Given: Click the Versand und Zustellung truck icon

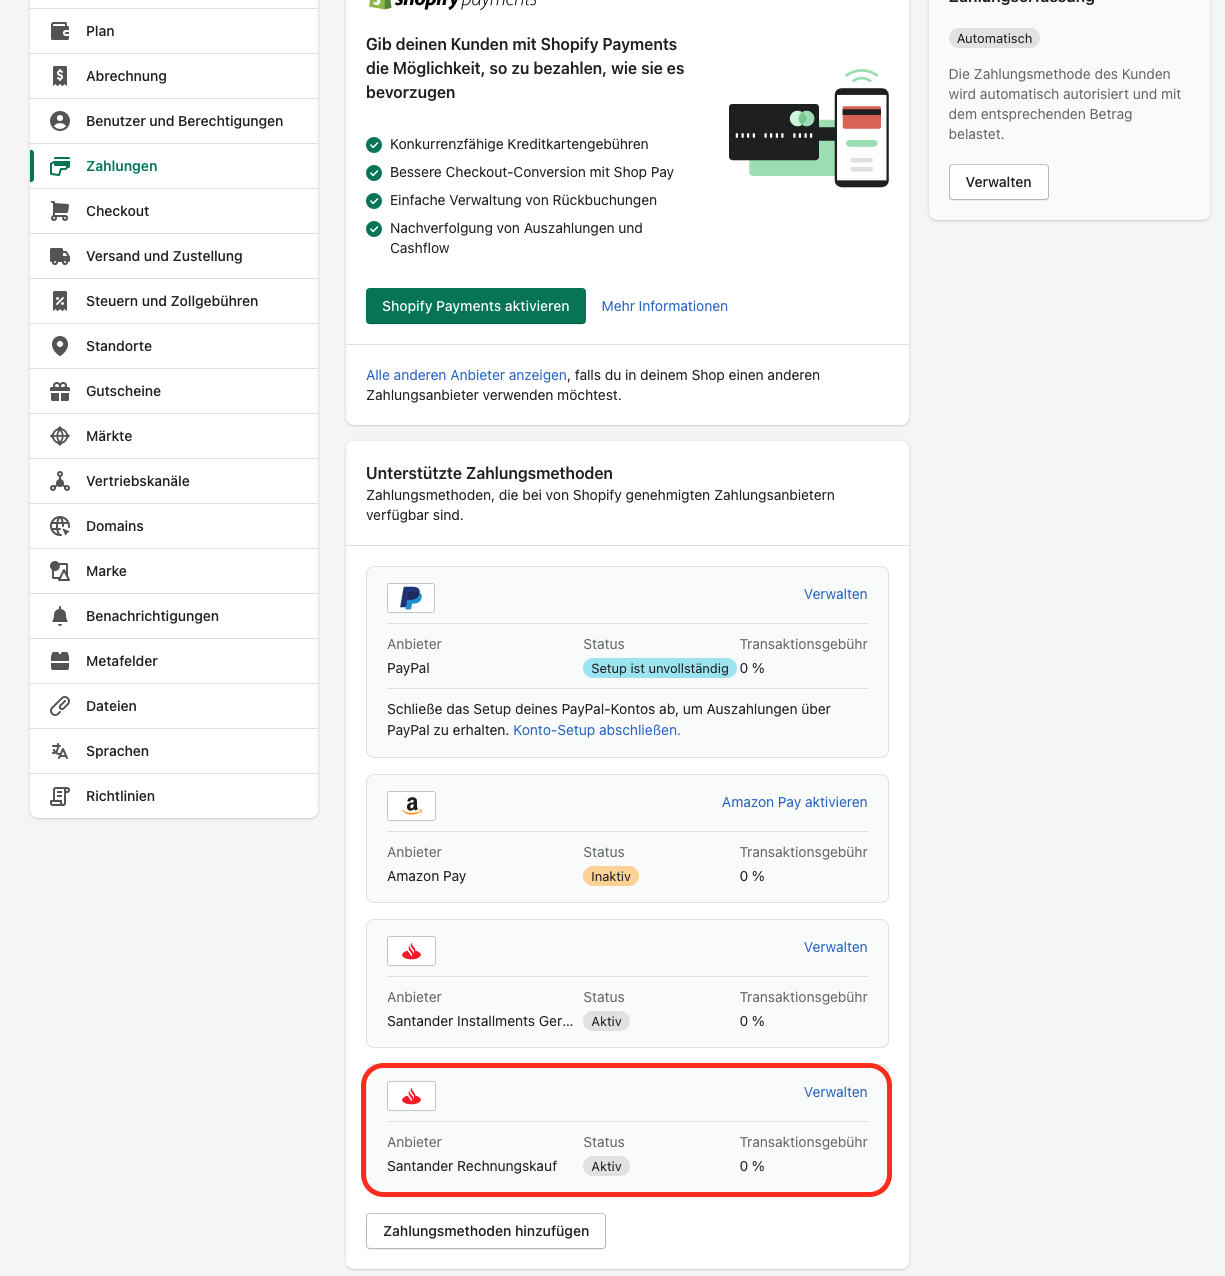Looking at the screenshot, I should (60, 256).
